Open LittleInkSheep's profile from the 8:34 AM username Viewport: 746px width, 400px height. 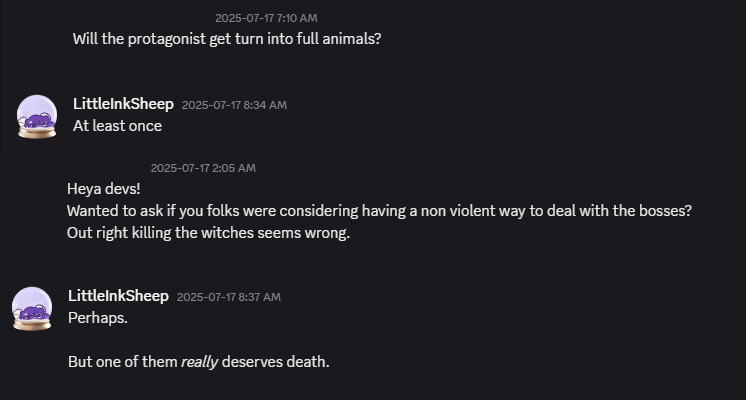[123, 104]
